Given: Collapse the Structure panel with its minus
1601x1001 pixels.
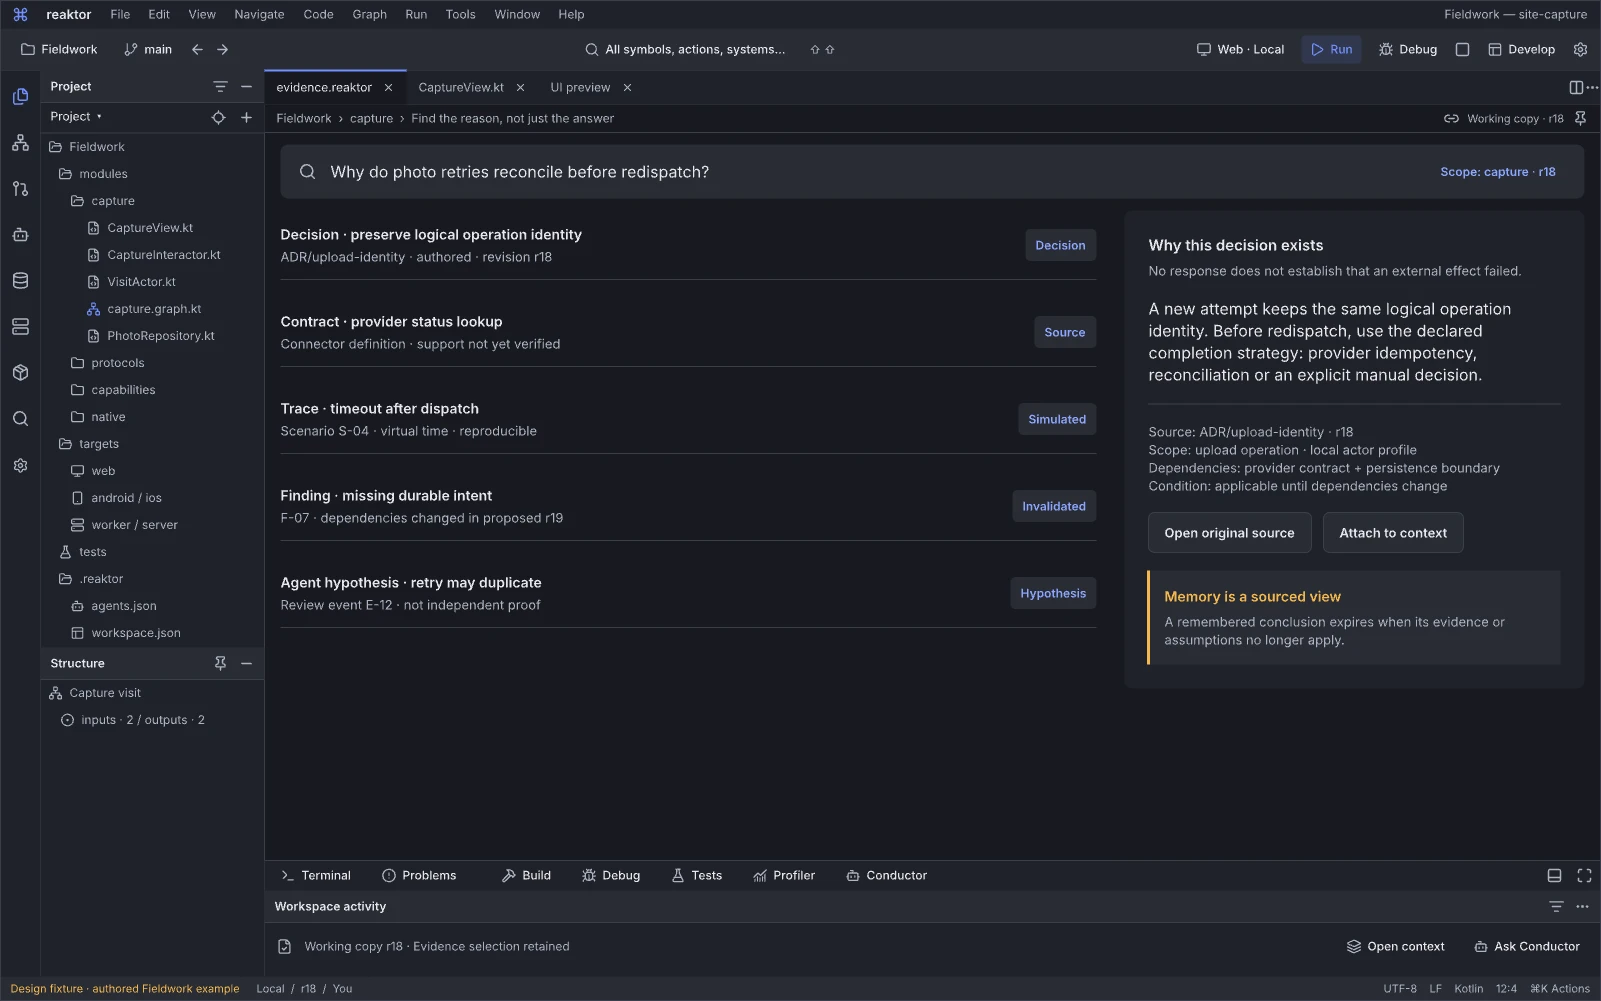Looking at the screenshot, I should tap(246, 663).
